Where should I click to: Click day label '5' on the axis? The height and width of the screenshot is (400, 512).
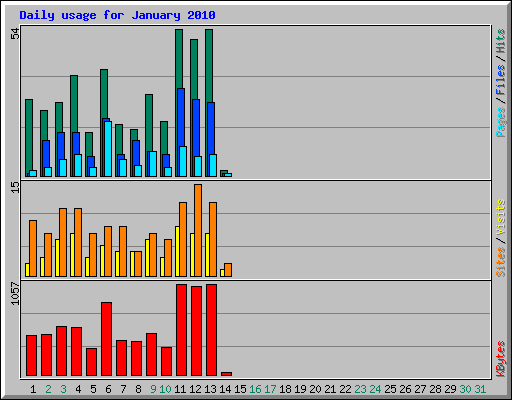click(x=93, y=389)
